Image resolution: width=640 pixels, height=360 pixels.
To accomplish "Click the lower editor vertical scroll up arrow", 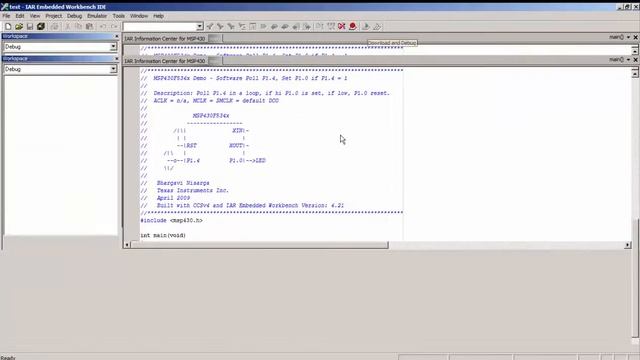I will pyautogui.click(x=635, y=73).
